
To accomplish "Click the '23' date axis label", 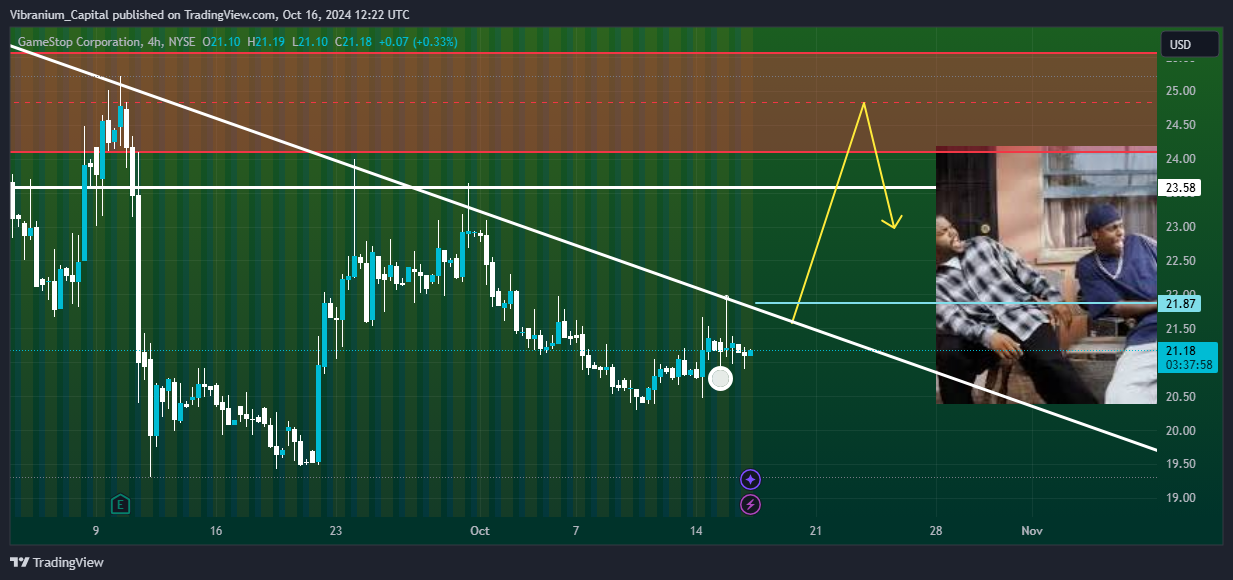I will [x=337, y=531].
